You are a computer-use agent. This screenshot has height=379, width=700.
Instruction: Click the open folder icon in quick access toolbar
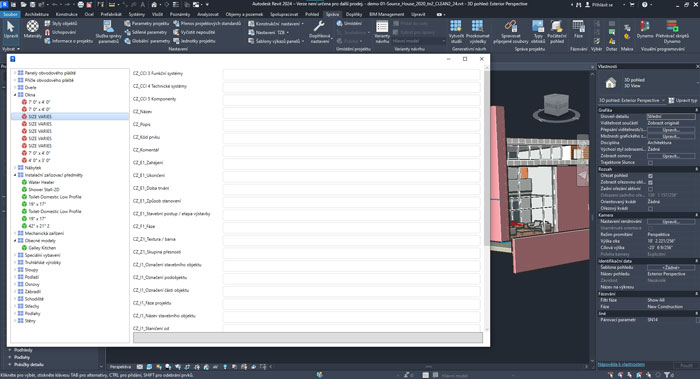click(23, 4)
